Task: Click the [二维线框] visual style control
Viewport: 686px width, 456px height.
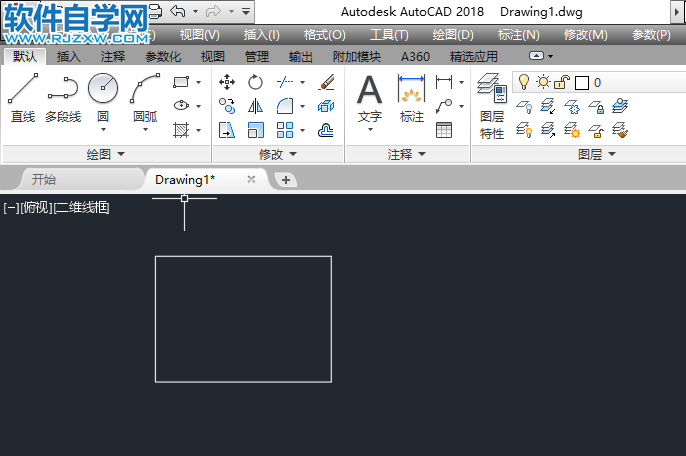Action: pyautogui.click(x=81, y=207)
